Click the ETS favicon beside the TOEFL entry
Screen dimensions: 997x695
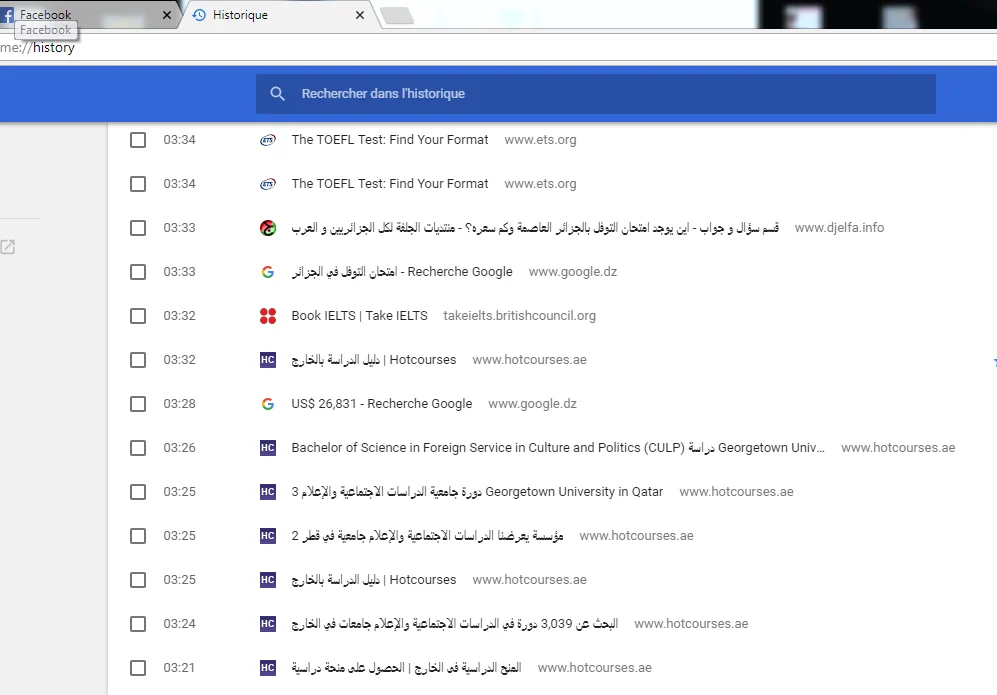click(x=267, y=140)
